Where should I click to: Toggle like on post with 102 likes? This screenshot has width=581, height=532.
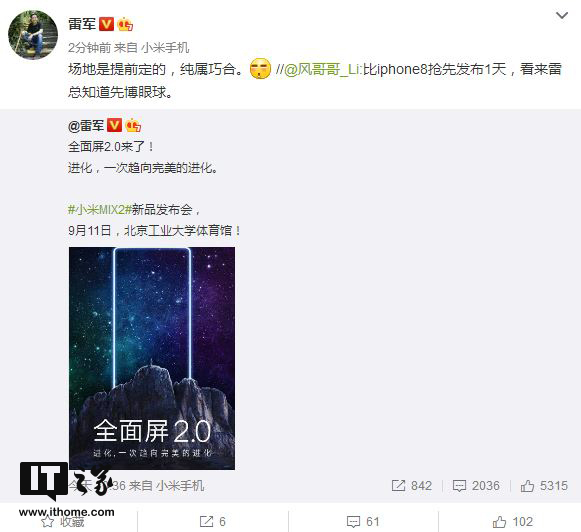point(513,522)
